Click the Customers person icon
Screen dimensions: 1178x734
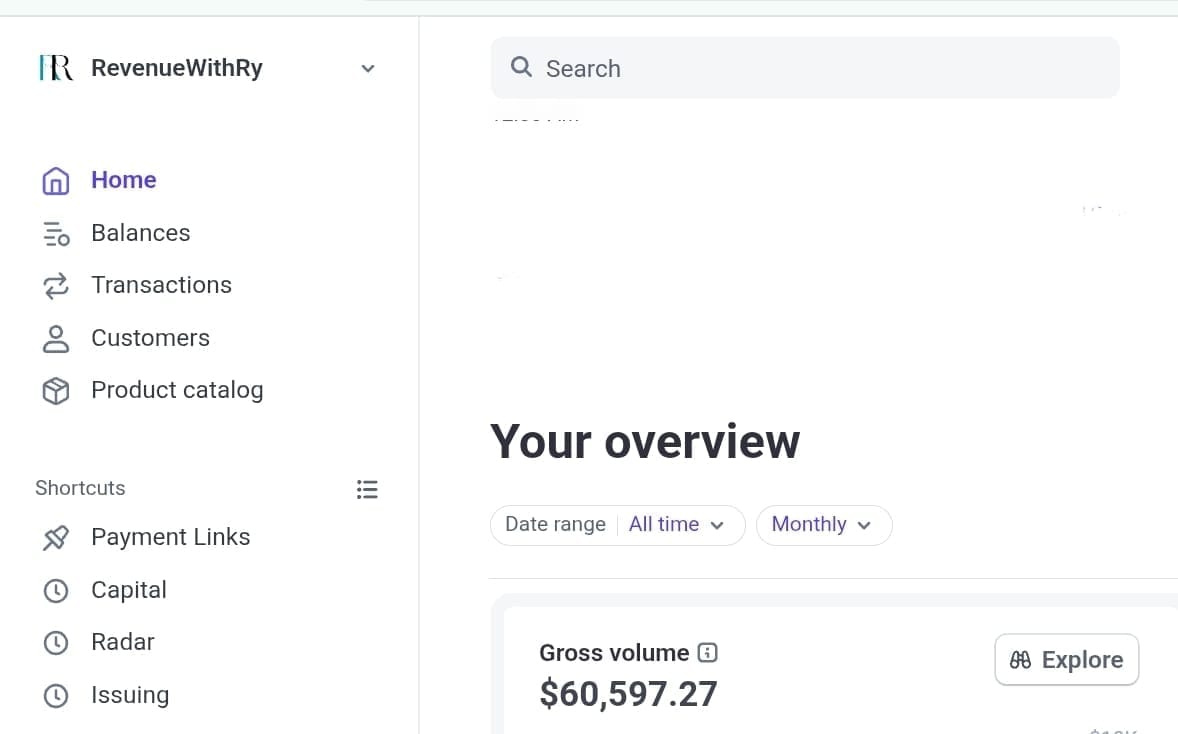pyautogui.click(x=56, y=339)
